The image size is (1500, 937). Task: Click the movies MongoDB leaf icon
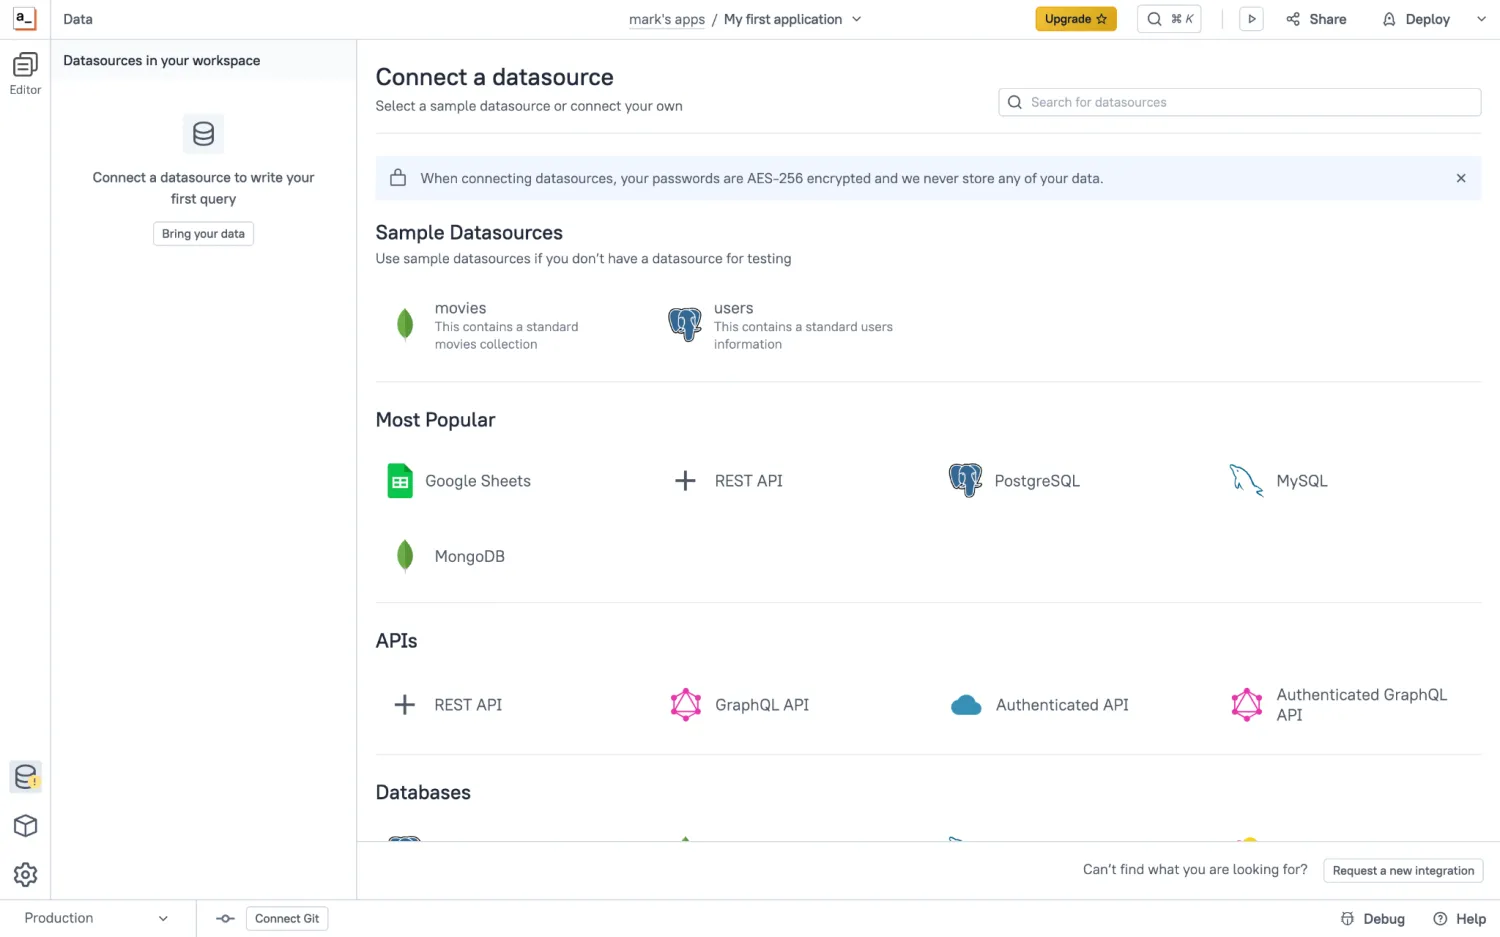(x=405, y=325)
